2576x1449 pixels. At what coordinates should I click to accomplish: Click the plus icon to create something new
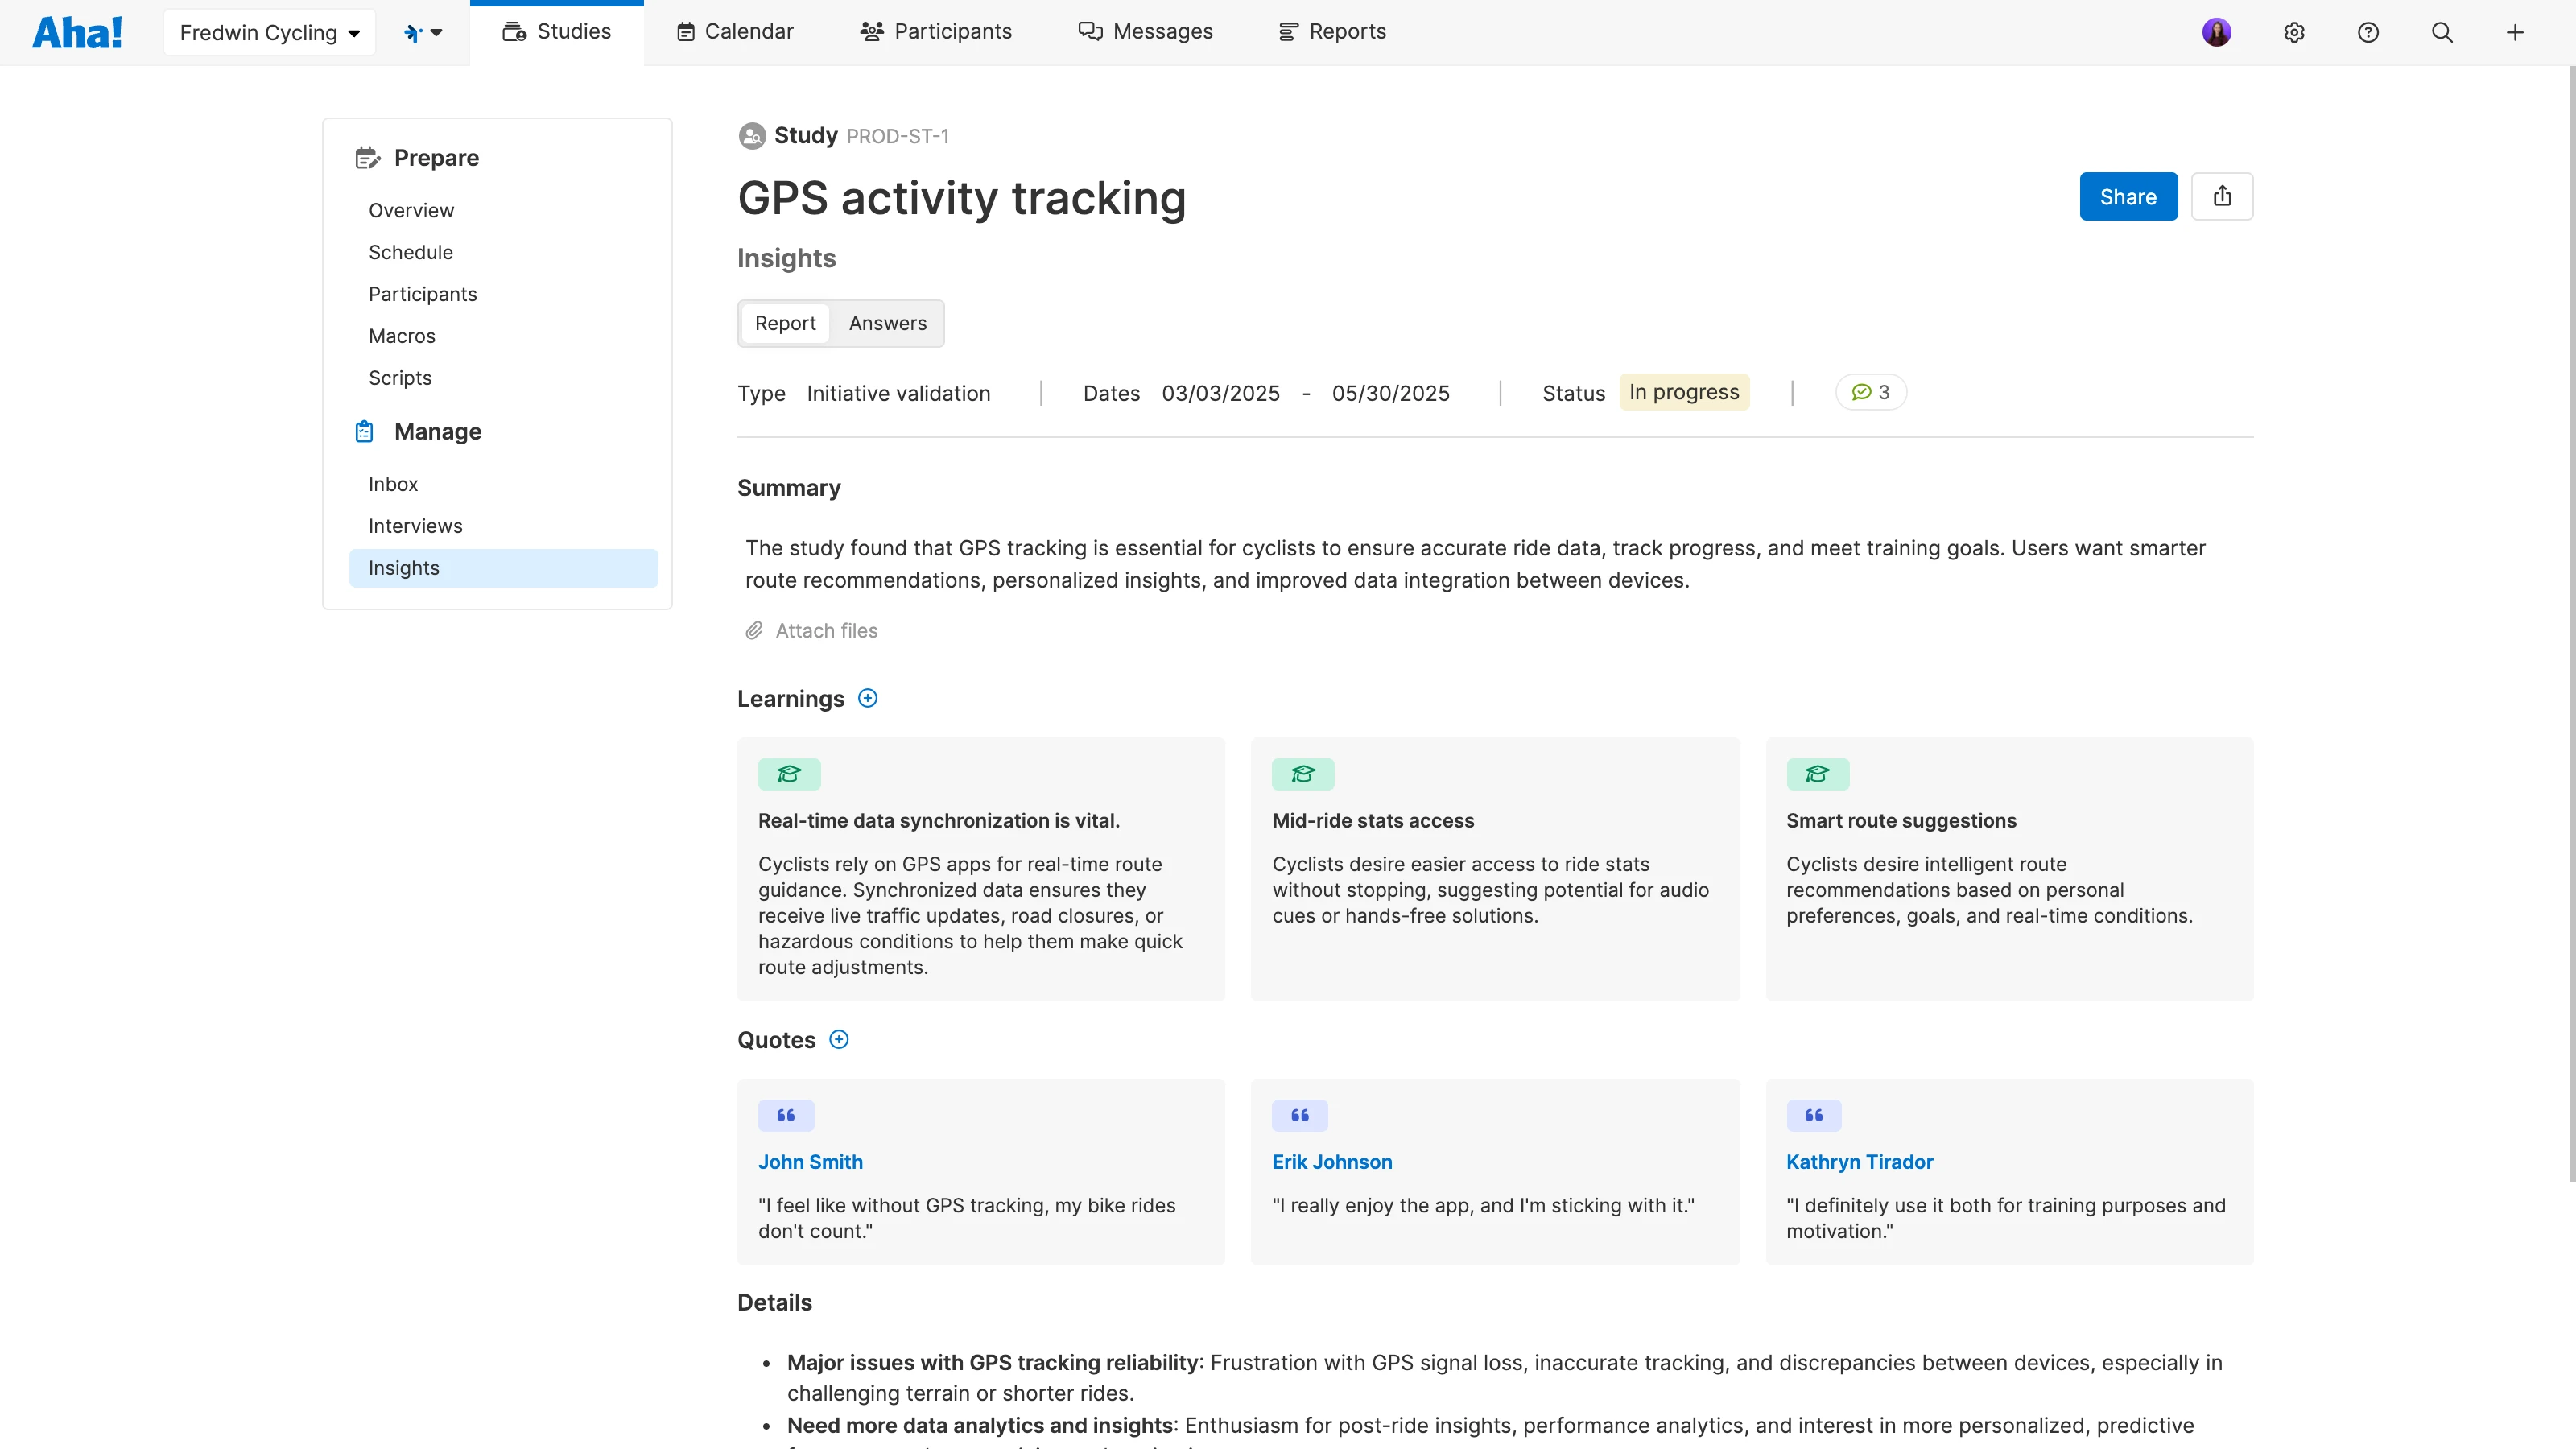(x=2516, y=31)
